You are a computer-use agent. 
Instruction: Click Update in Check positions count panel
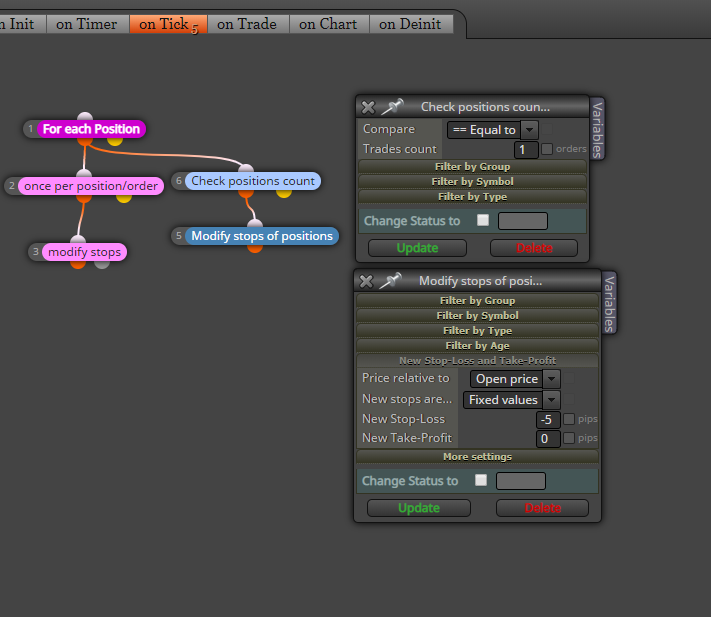(x=417, y=248)
